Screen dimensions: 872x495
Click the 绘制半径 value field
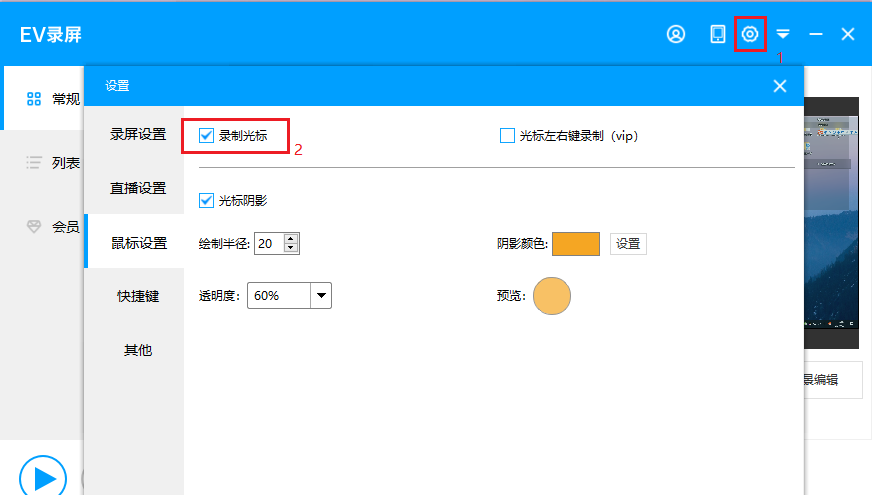[x=269, y=244]
